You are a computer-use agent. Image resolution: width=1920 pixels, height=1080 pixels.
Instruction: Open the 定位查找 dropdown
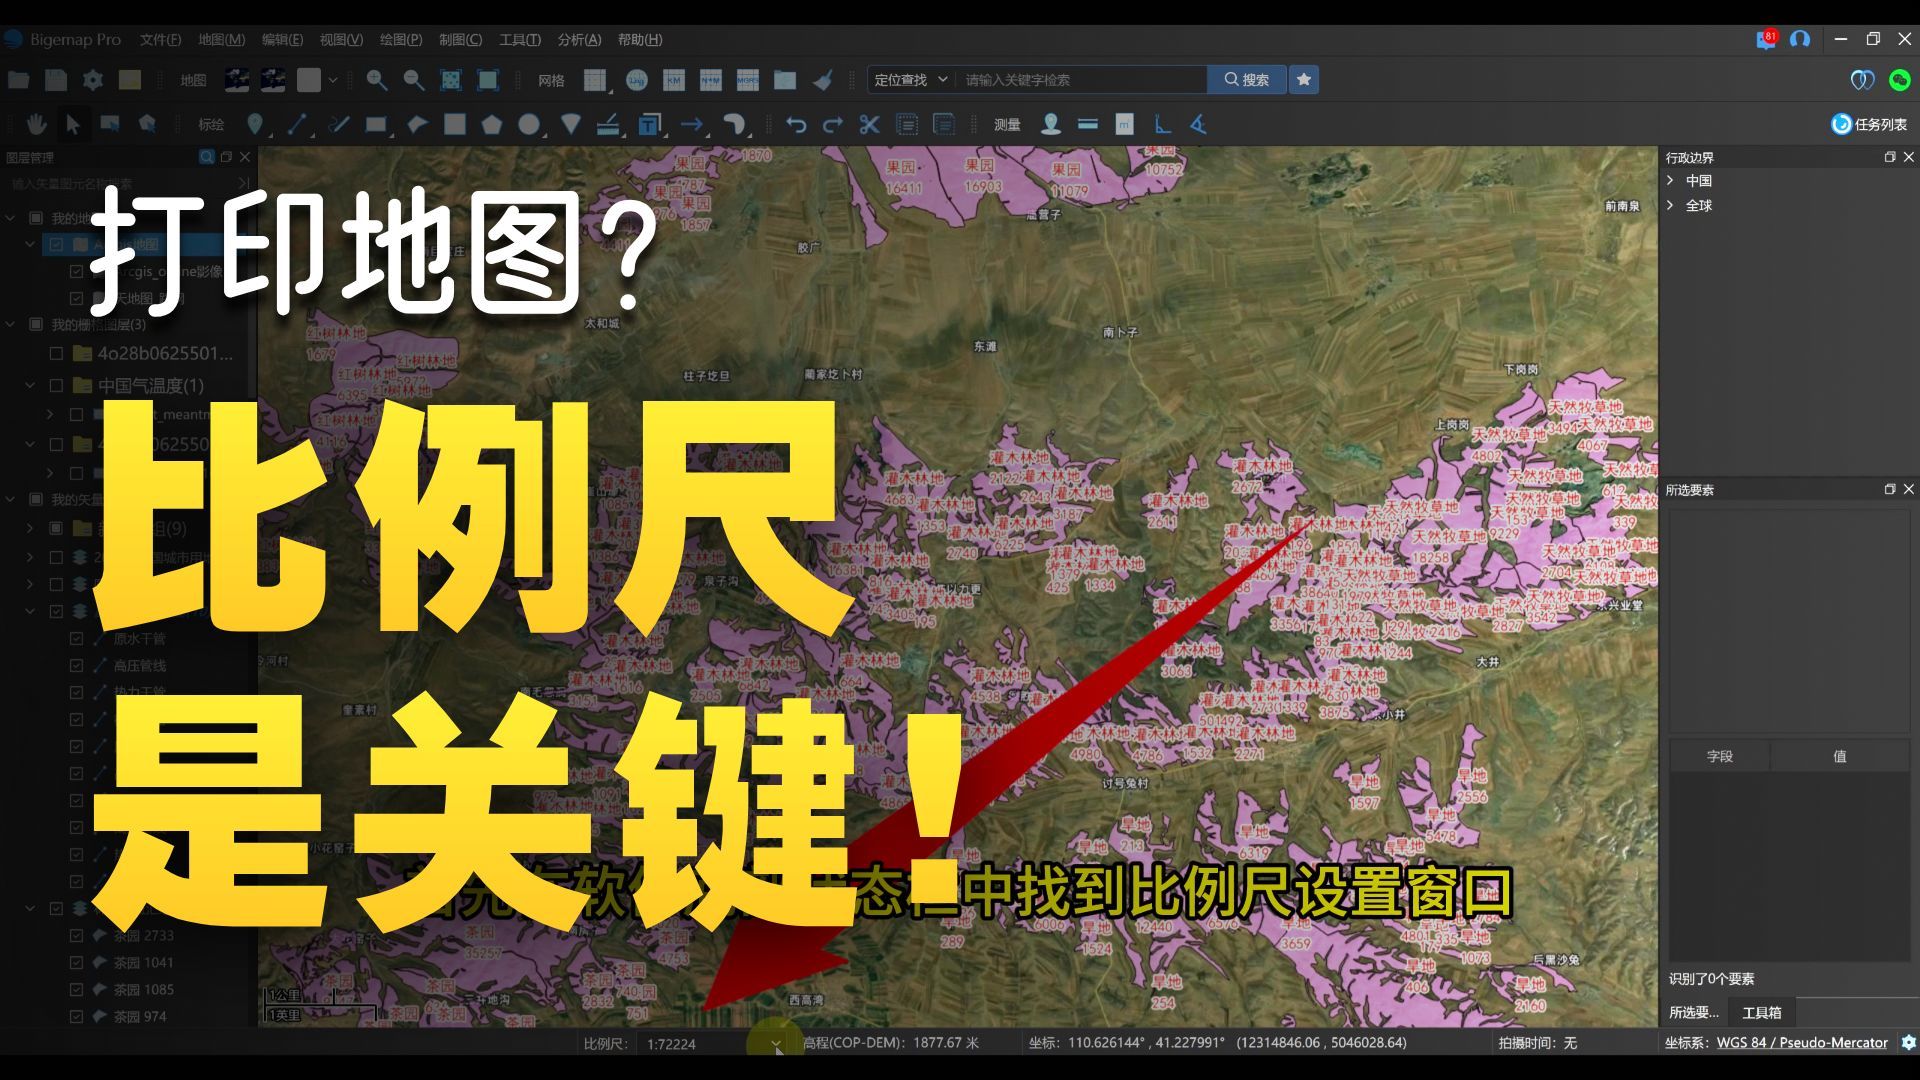[910, 80]
